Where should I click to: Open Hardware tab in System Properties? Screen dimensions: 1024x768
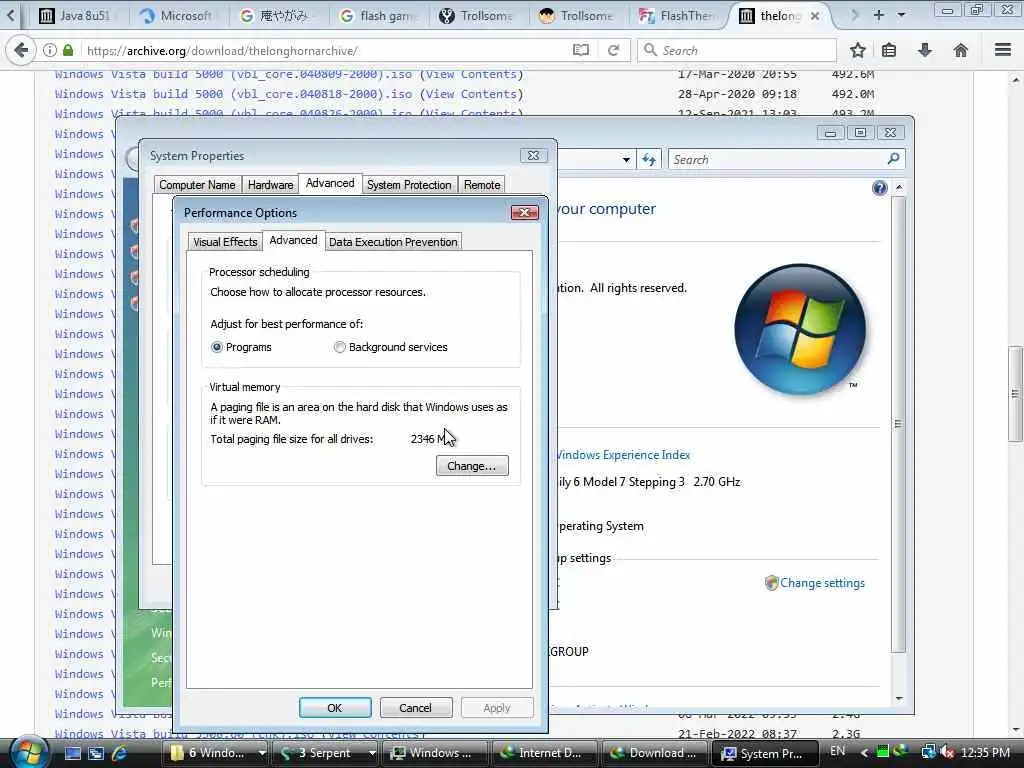pyautogui.click(x=270, y=185)
